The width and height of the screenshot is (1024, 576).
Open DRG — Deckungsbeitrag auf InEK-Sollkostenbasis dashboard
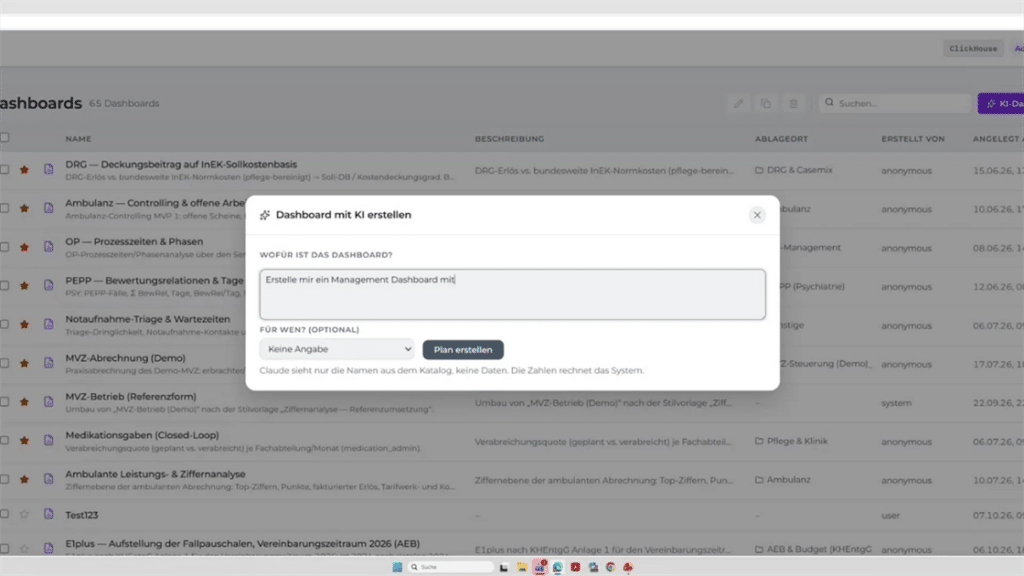[181, 165]
